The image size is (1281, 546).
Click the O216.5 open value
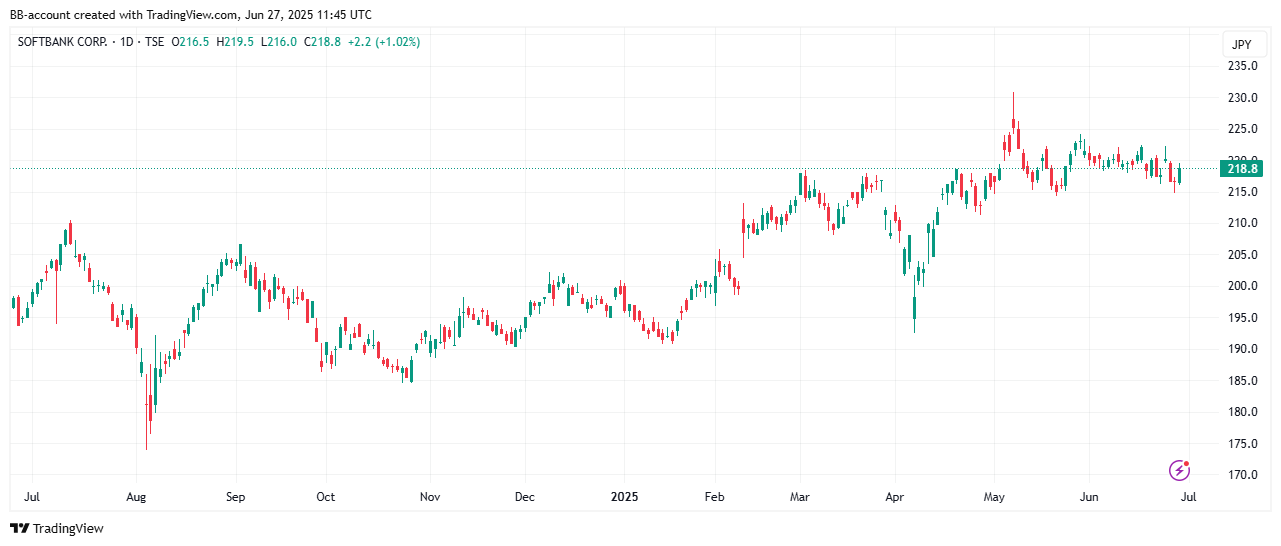coord(190,42)
